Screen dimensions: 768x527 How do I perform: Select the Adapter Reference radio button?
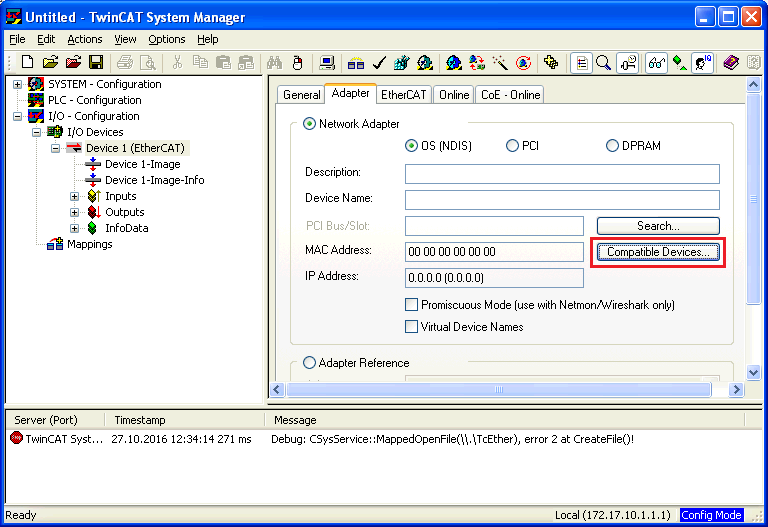pyautogui.click(x=309, y=363)
